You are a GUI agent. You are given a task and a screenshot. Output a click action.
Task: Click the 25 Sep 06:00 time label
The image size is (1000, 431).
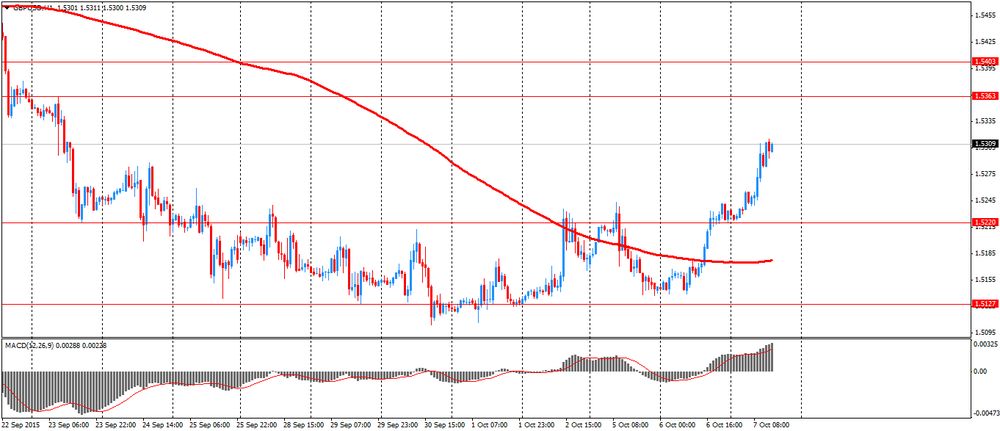click(x=210, y=423)
